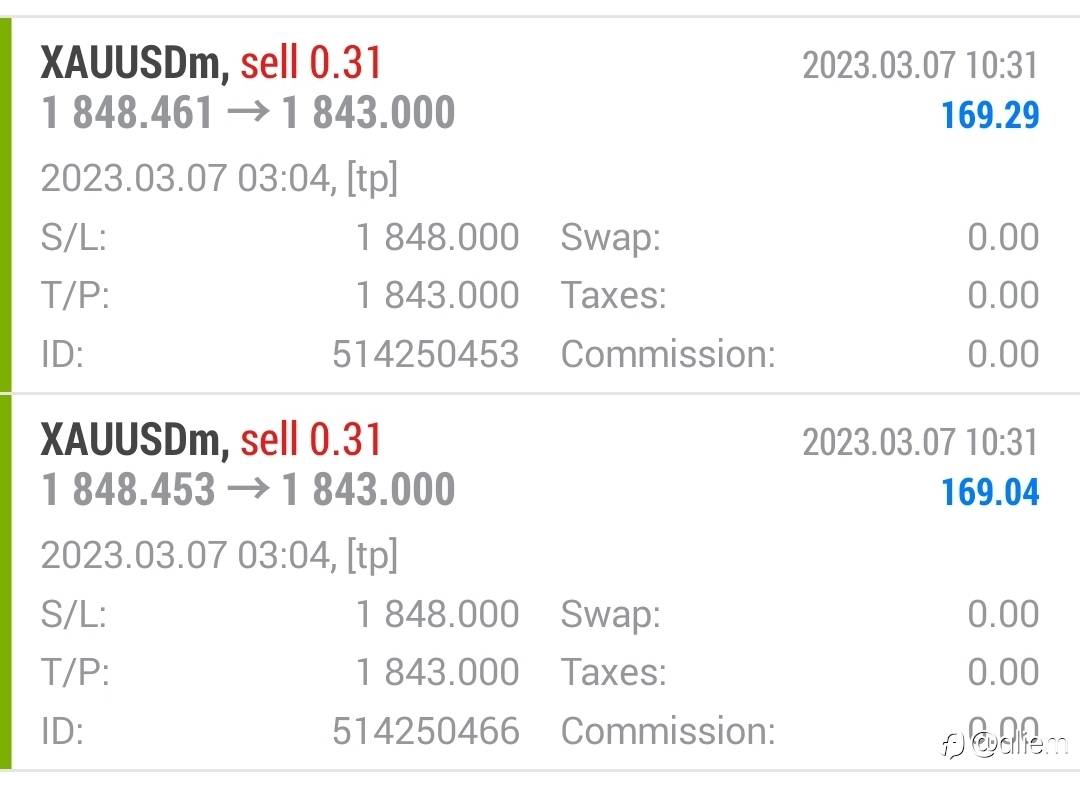Click the Taxes amount in the second trade
The image size is (1080, 789).
[x=1003, y=672]
